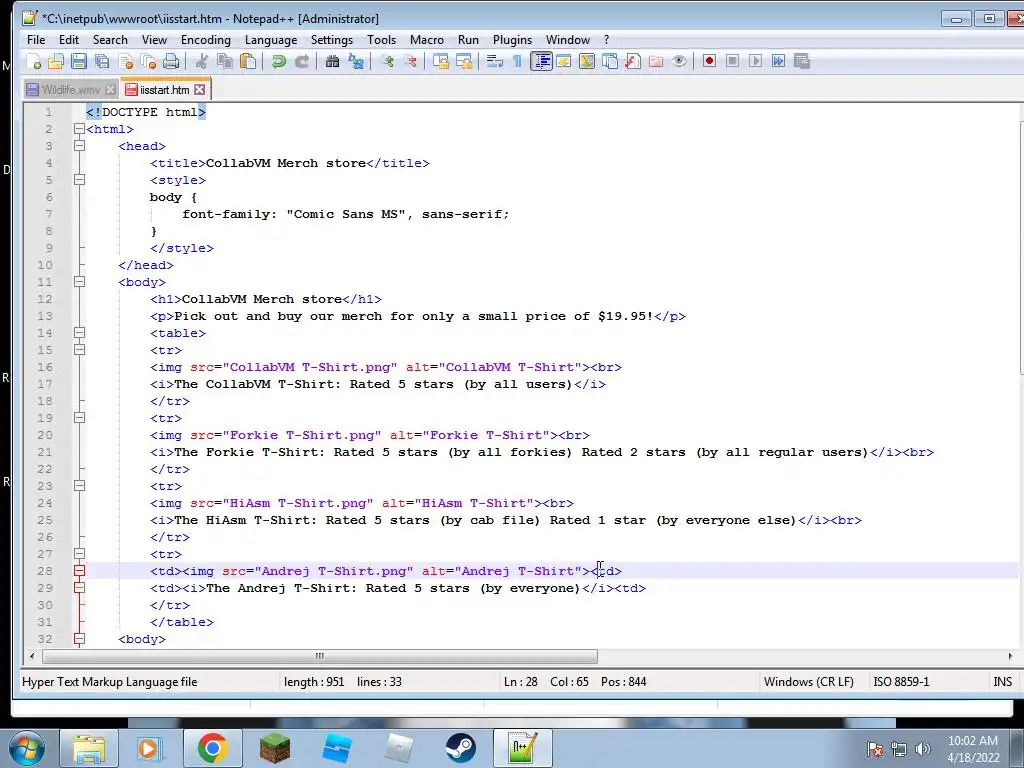
Task: Toggle the indent guide toolbar button
Action: point(541,61)
